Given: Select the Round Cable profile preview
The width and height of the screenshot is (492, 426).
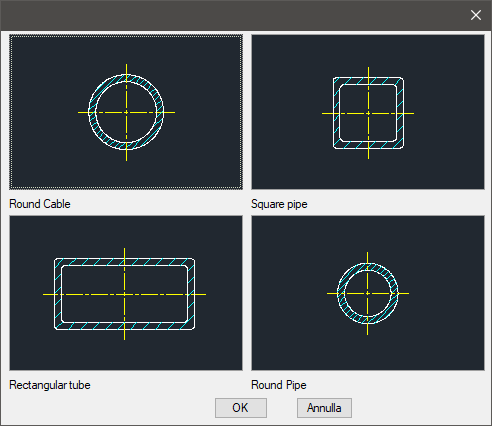Looking at the screenshot, I should [126, 112].
